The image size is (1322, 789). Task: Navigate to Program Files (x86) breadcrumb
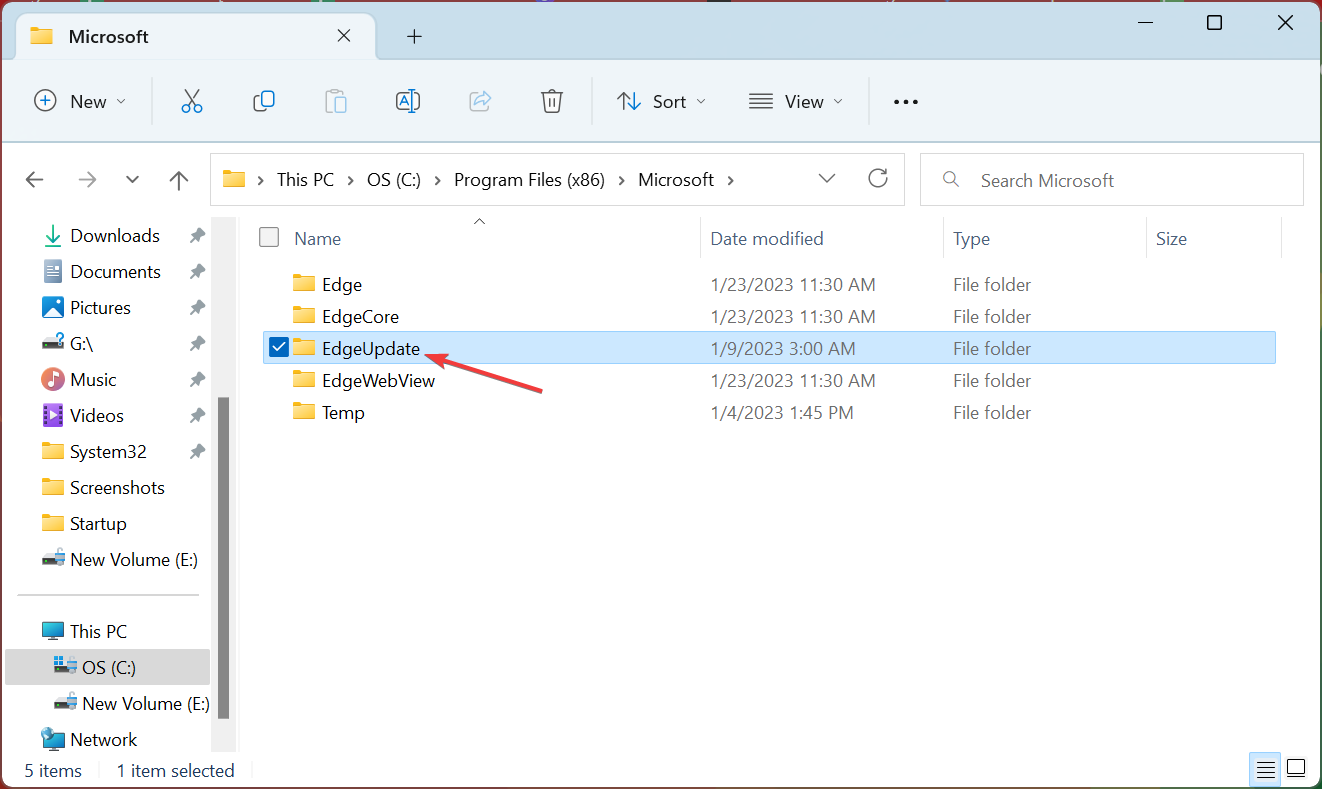pyautogui.click(x=528, y=180)
